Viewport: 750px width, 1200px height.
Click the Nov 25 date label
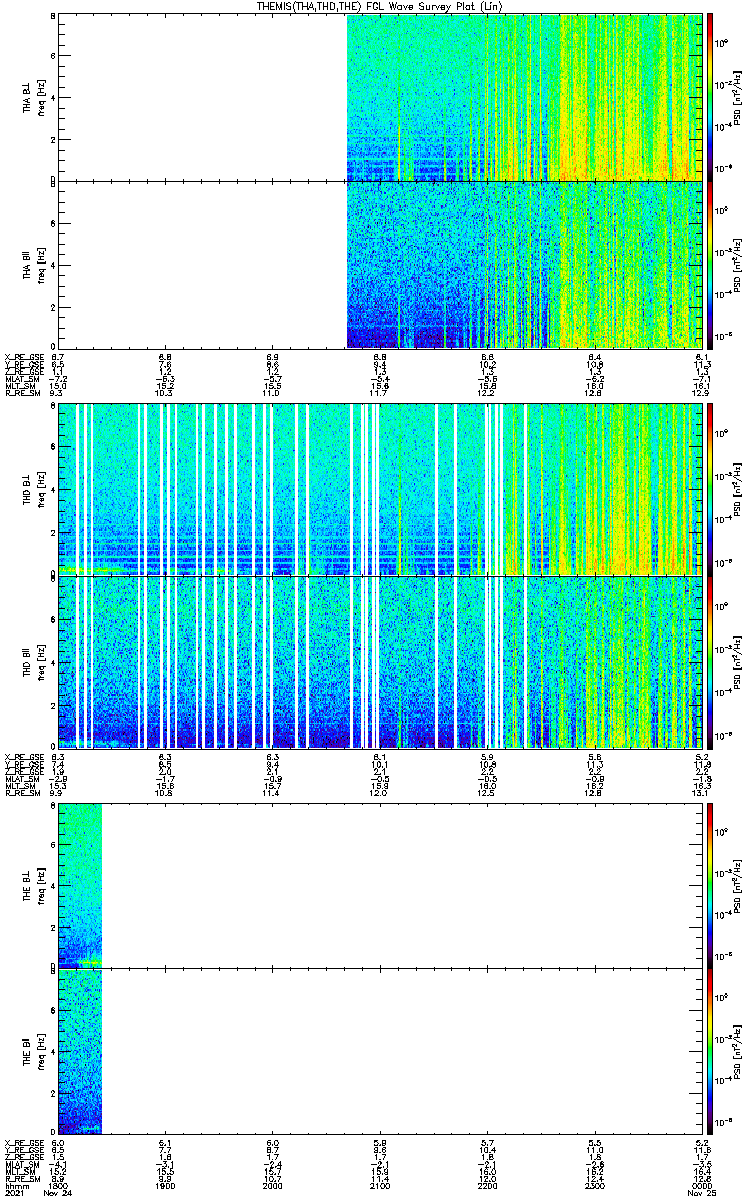click(x=700, y=1193)
